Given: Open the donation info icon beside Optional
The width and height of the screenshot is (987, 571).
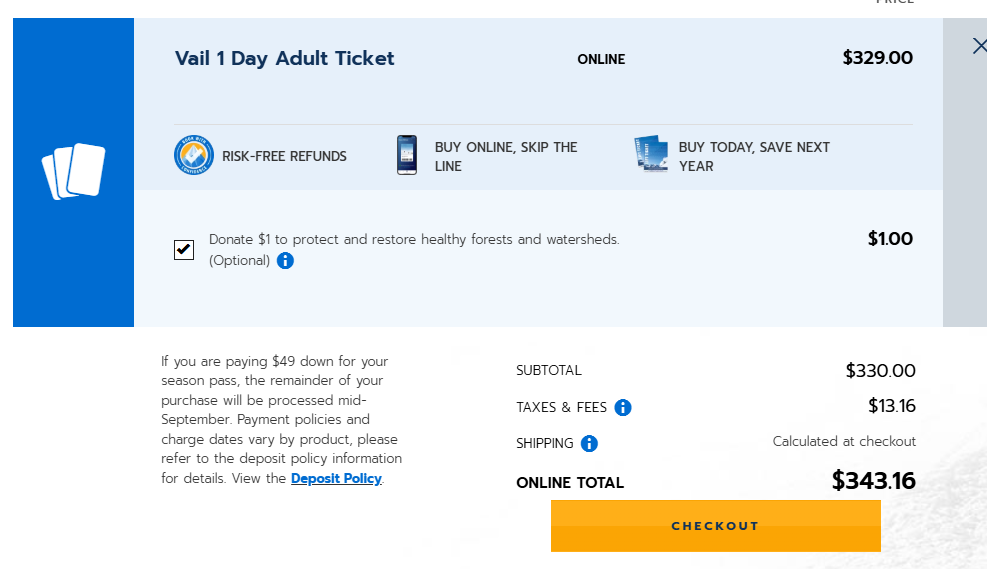Looking at the screenshot, I should [285, 261].
